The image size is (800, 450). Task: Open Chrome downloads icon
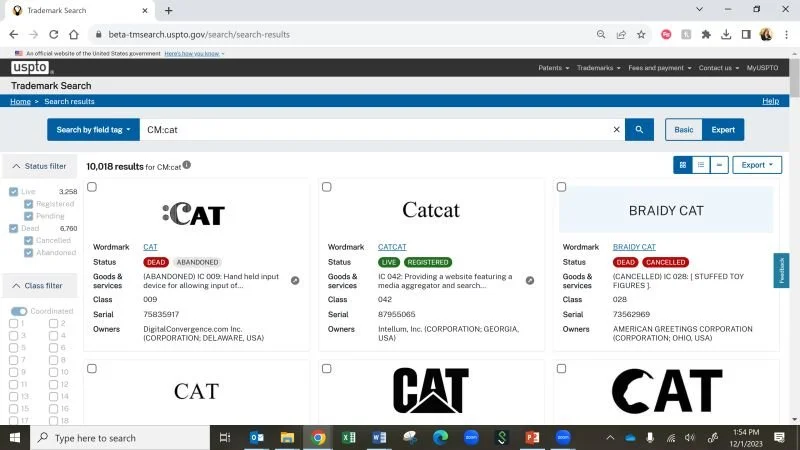coord(726,35)
